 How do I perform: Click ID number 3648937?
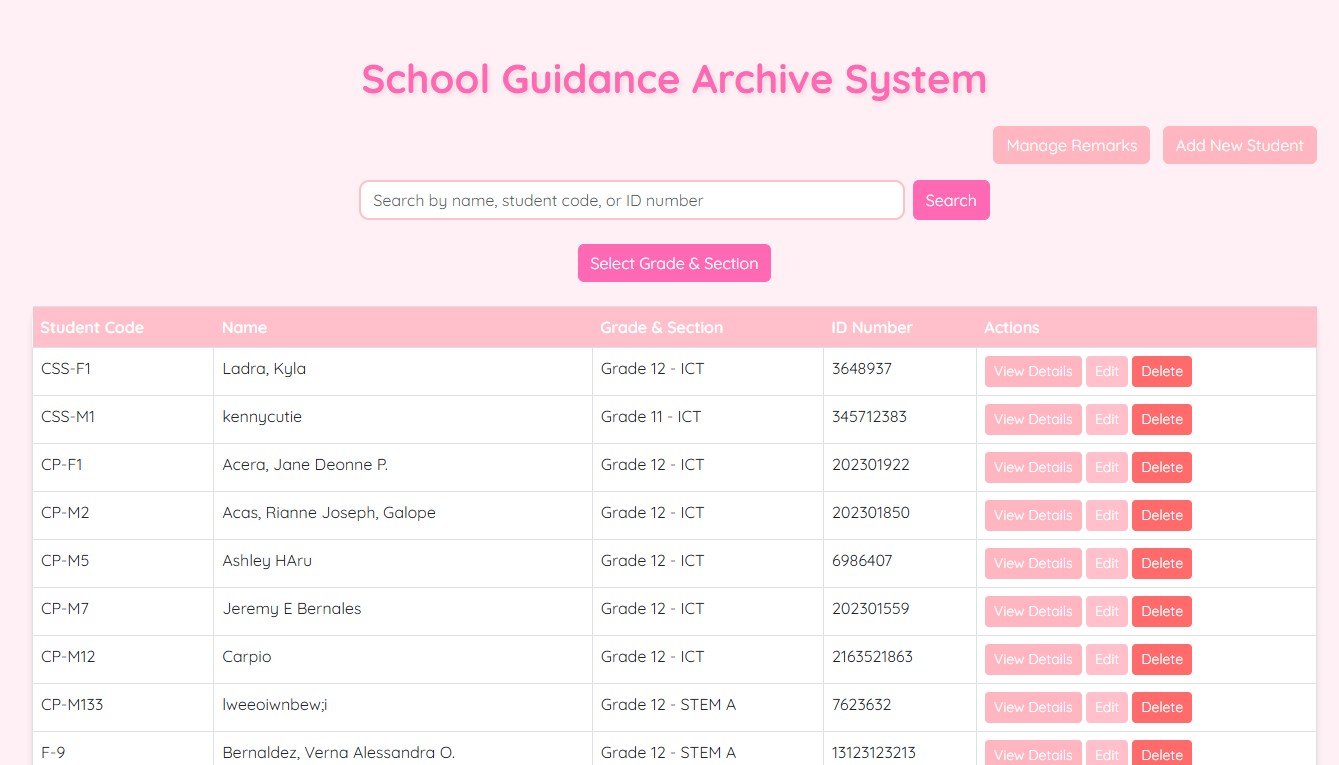pyautogui.click(x=862, y=368)
